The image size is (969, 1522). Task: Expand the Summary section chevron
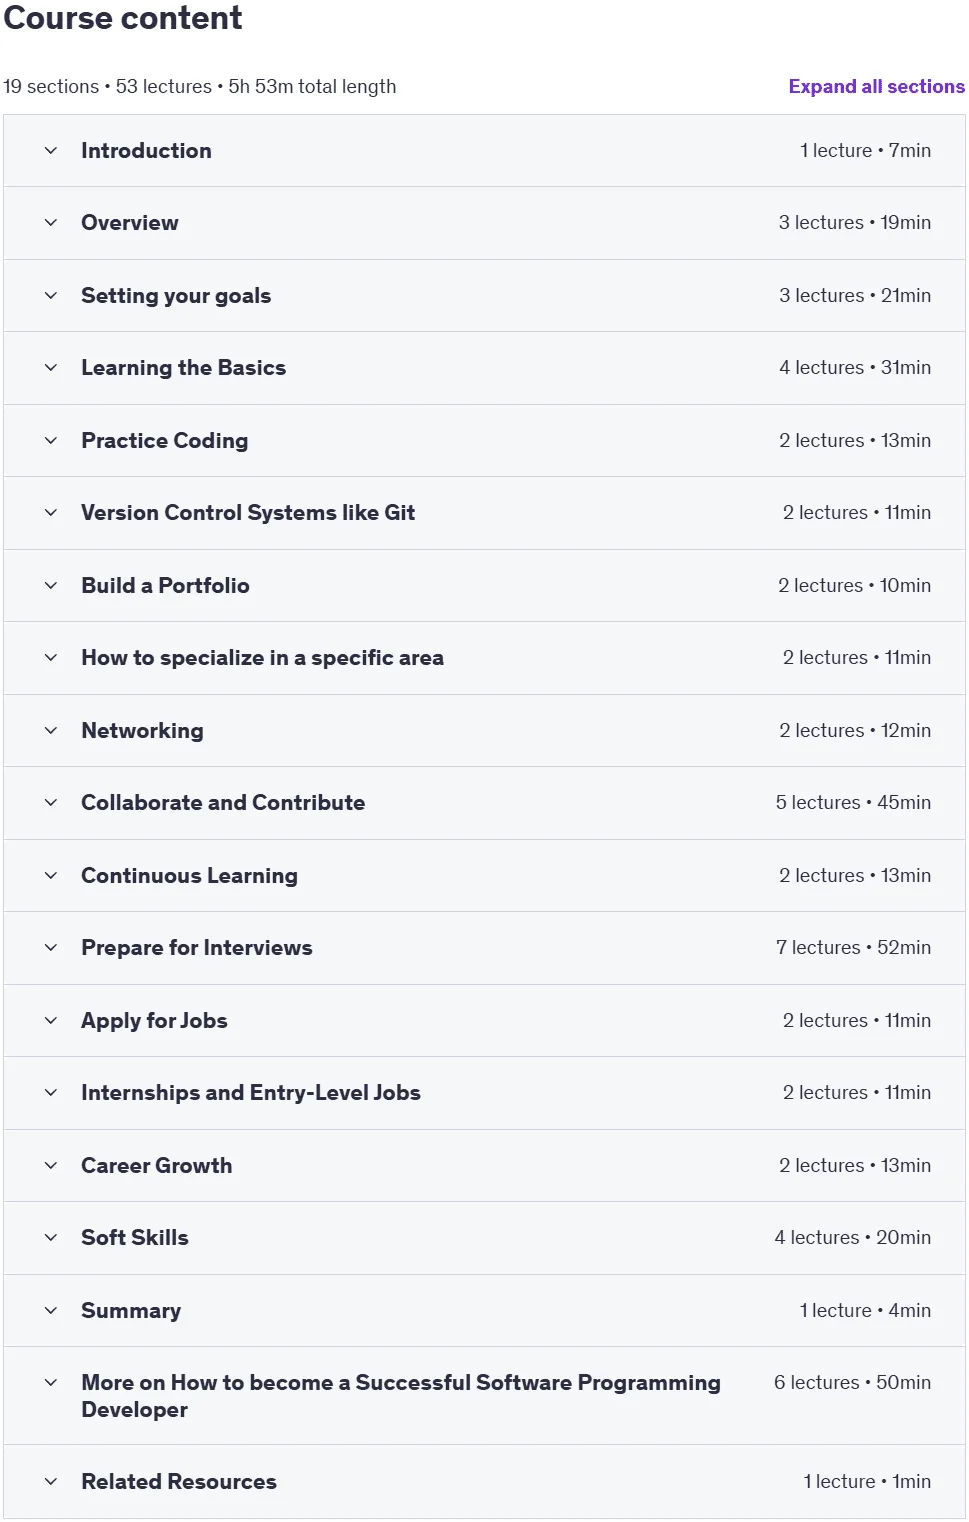tap(51, 1311)
